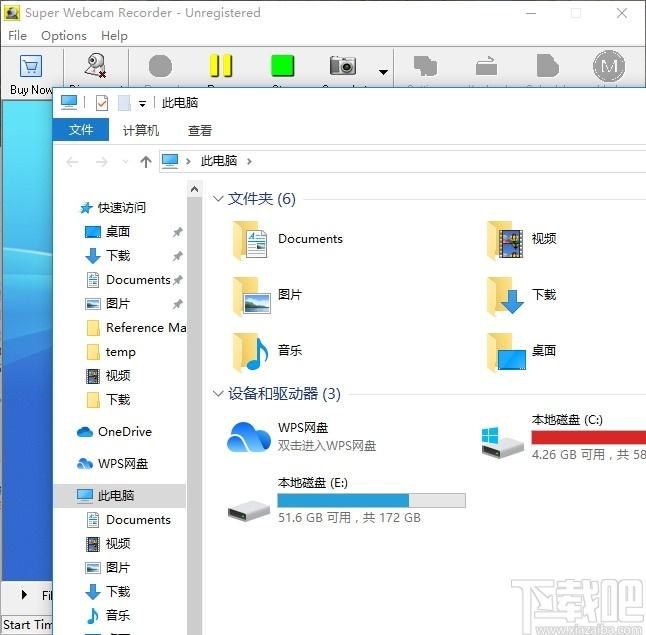Click the camera Snapshot icon
This screenshot has width=646, height=635.
(343, 66)
